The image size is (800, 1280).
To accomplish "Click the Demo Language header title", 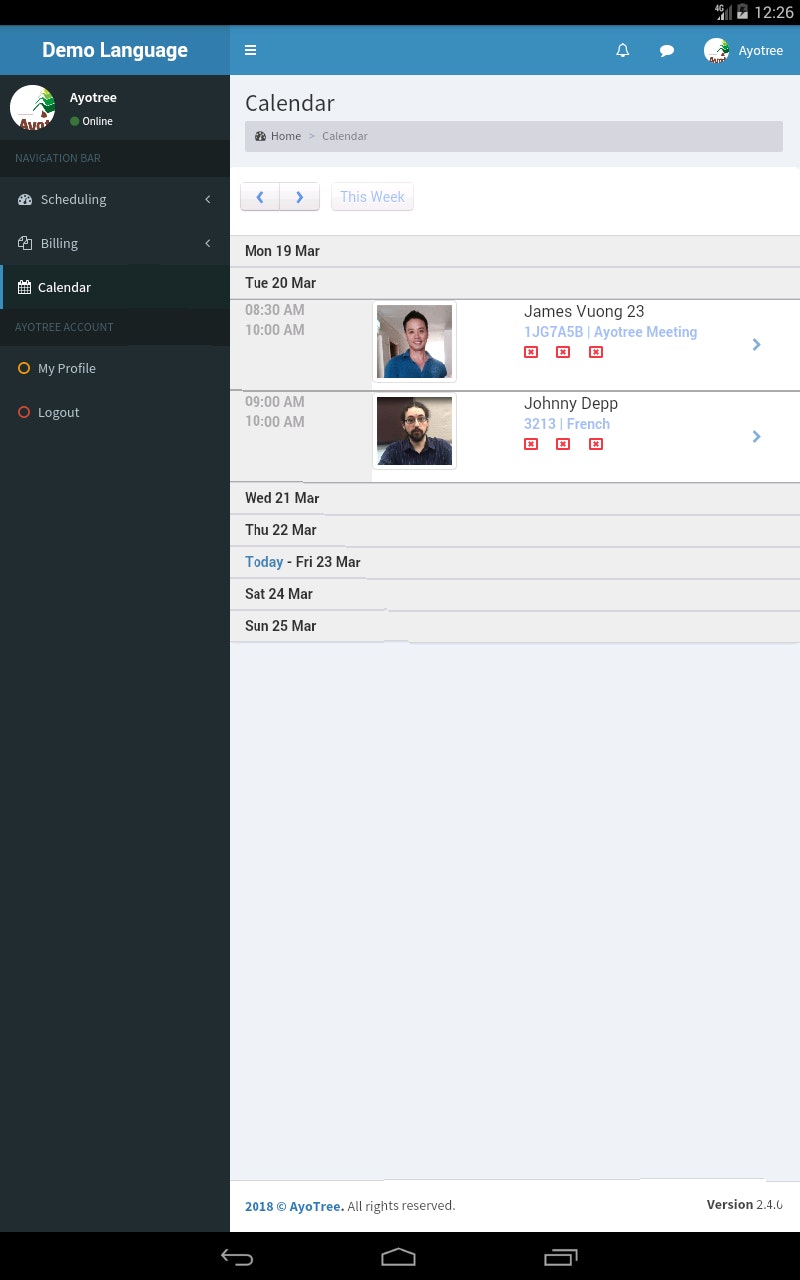I will pos(115,50).
